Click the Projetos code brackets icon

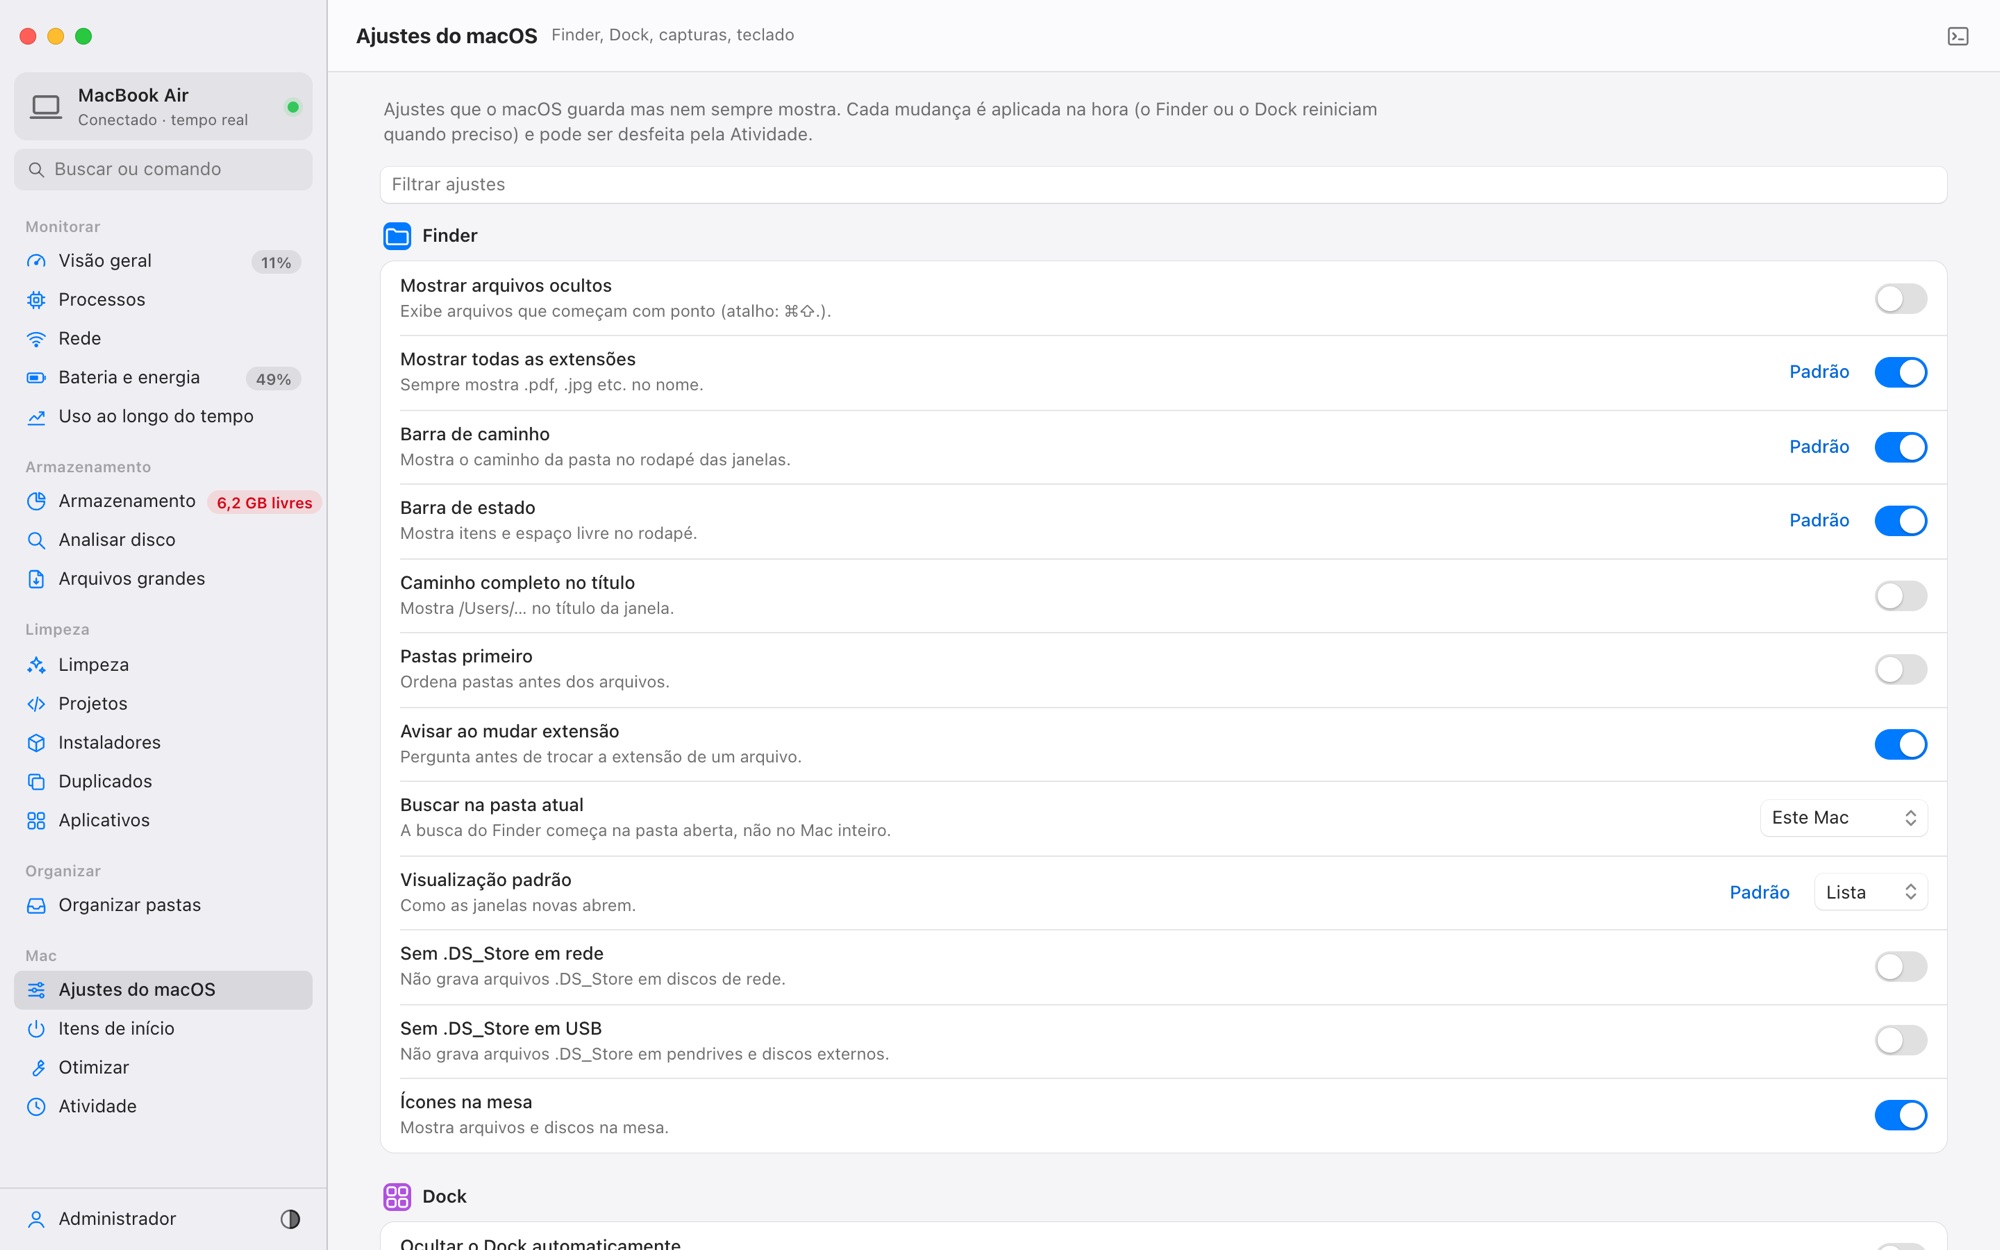[36, 704]
